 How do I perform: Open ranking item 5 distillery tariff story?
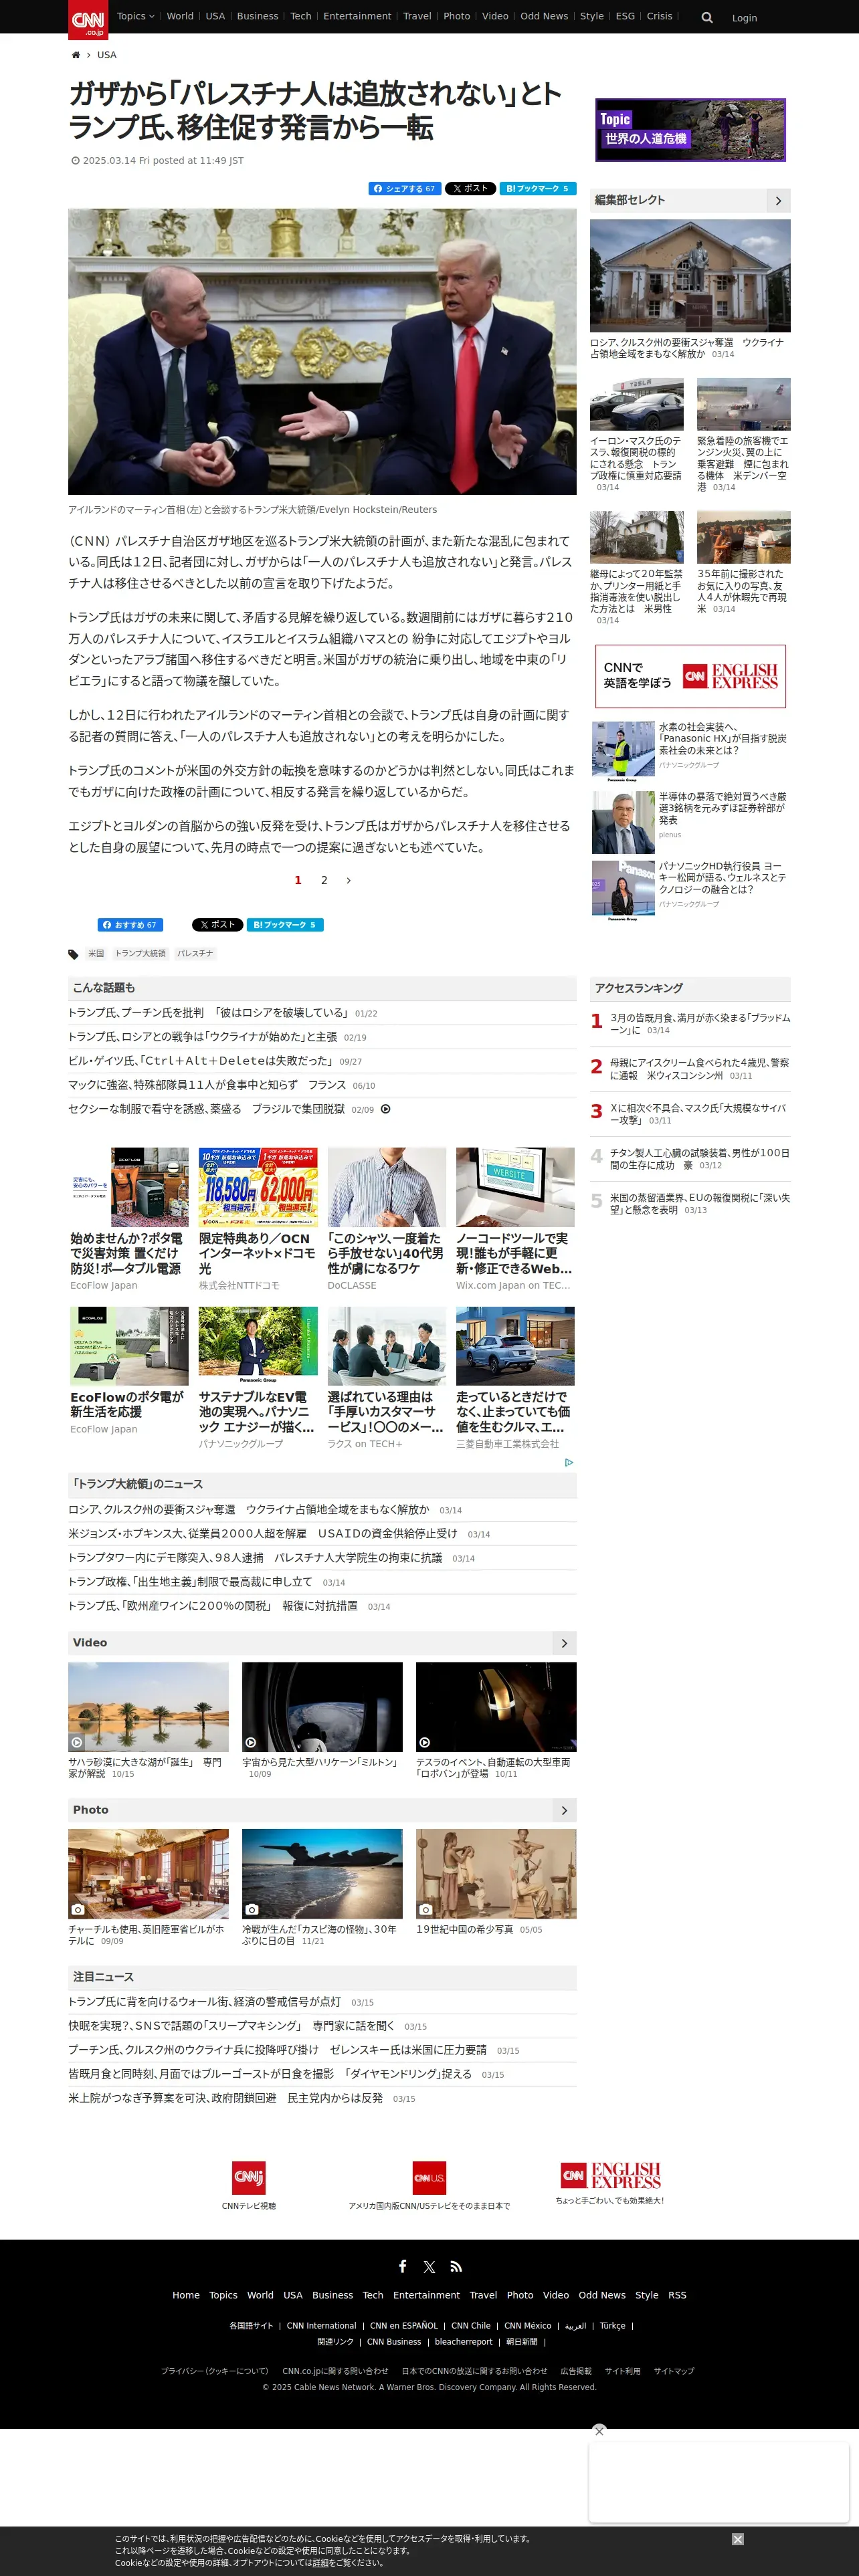699,1203
